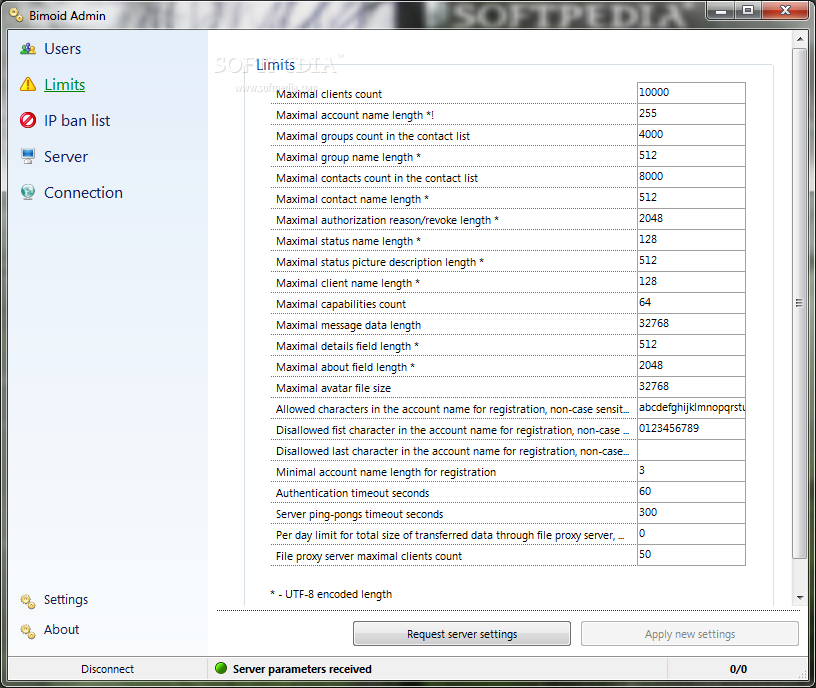The width and height of the screenshot is (816, 688).
Task: Select the Limits section
Action: point(65,85)
